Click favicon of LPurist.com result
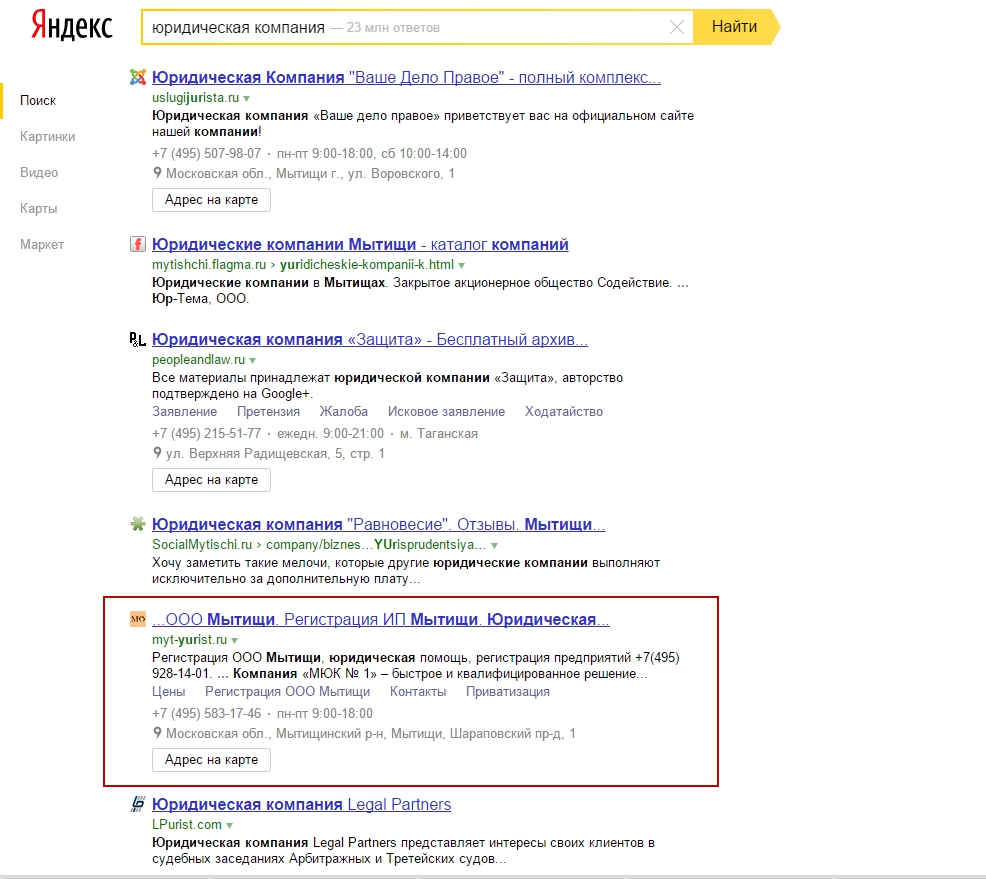Viewport: 986px width, 879px height. pos(138,804)
